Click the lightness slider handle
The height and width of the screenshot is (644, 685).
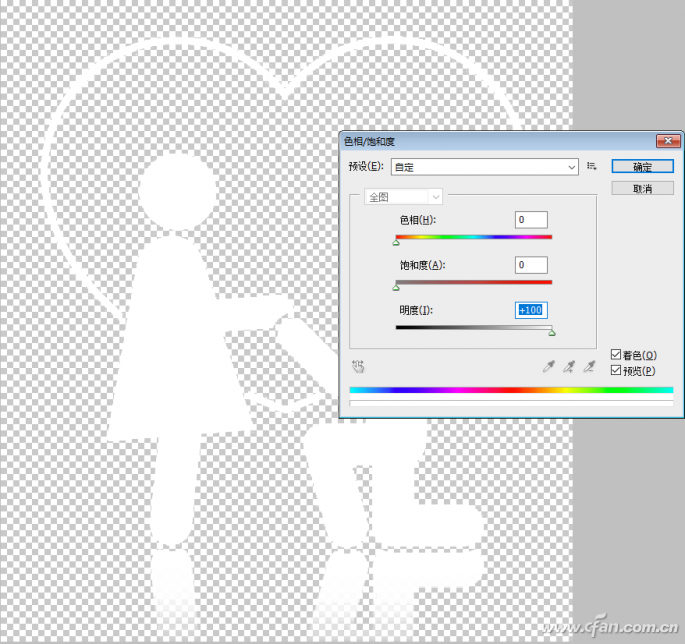coord(552,333)
